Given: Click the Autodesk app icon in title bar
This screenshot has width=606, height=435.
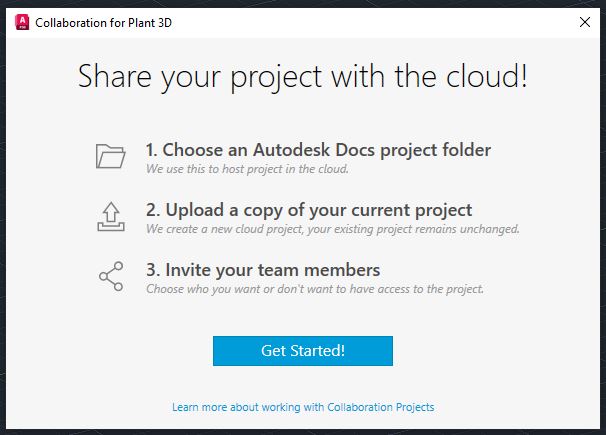Looking at the screenshot, I should [20, 20].
